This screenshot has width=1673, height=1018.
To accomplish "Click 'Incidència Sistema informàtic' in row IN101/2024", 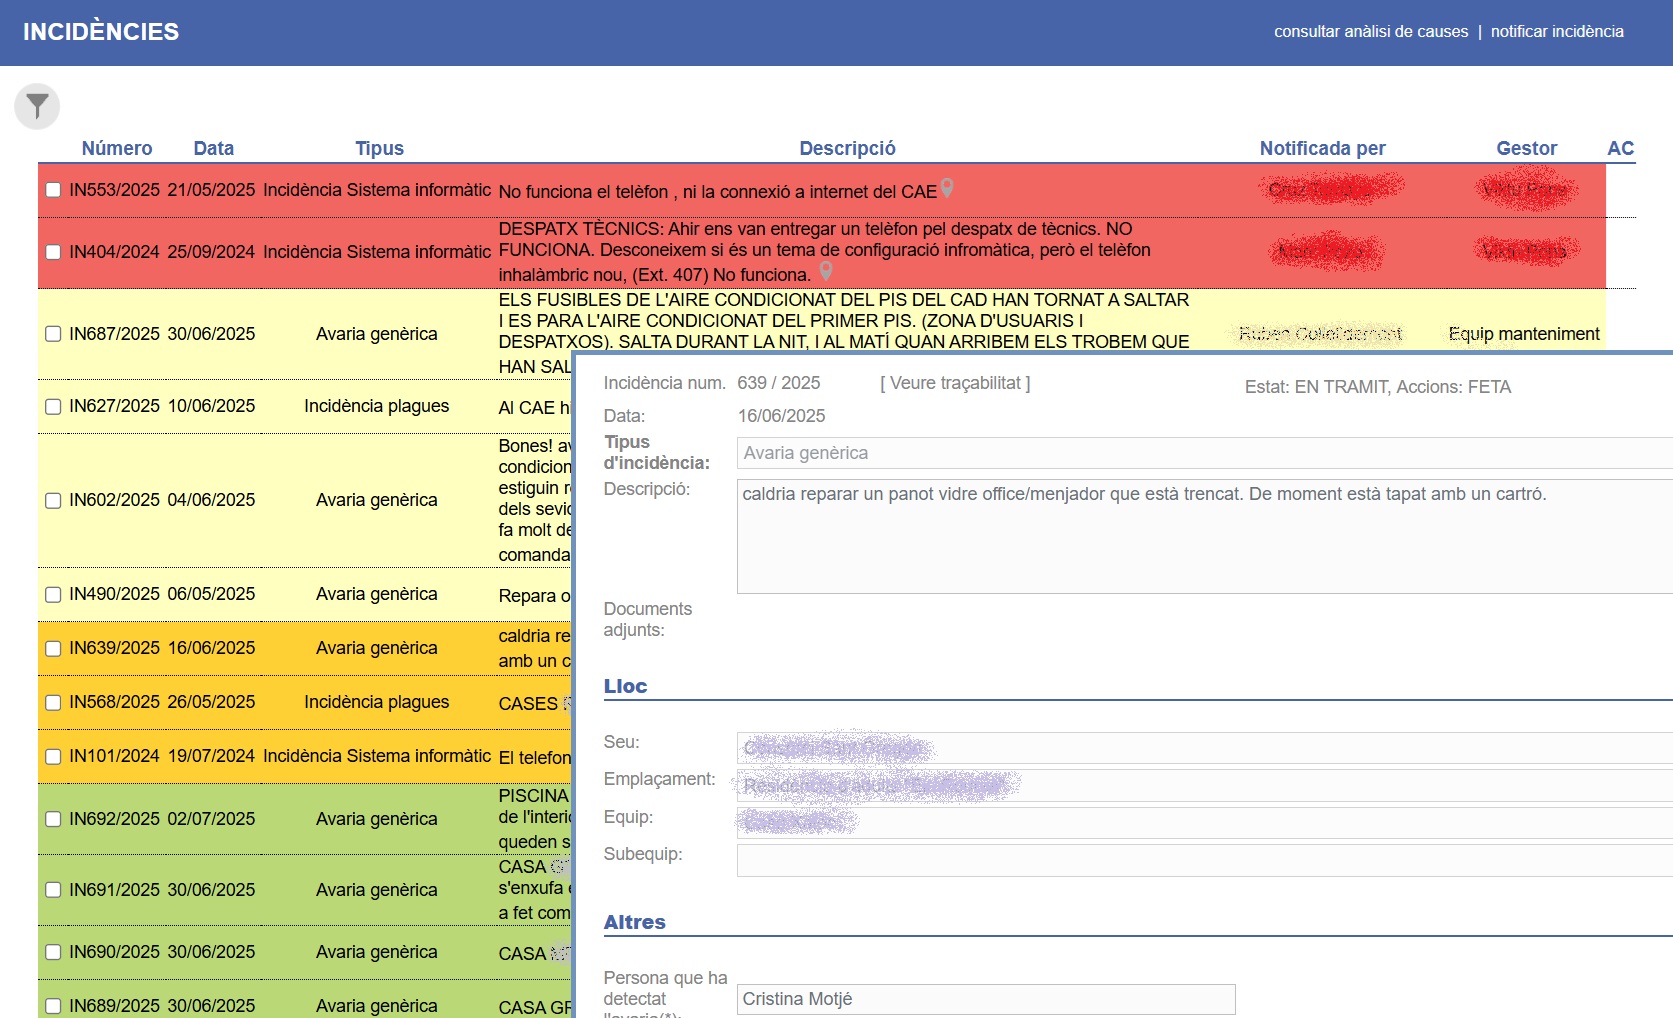I will pos(377,756).
